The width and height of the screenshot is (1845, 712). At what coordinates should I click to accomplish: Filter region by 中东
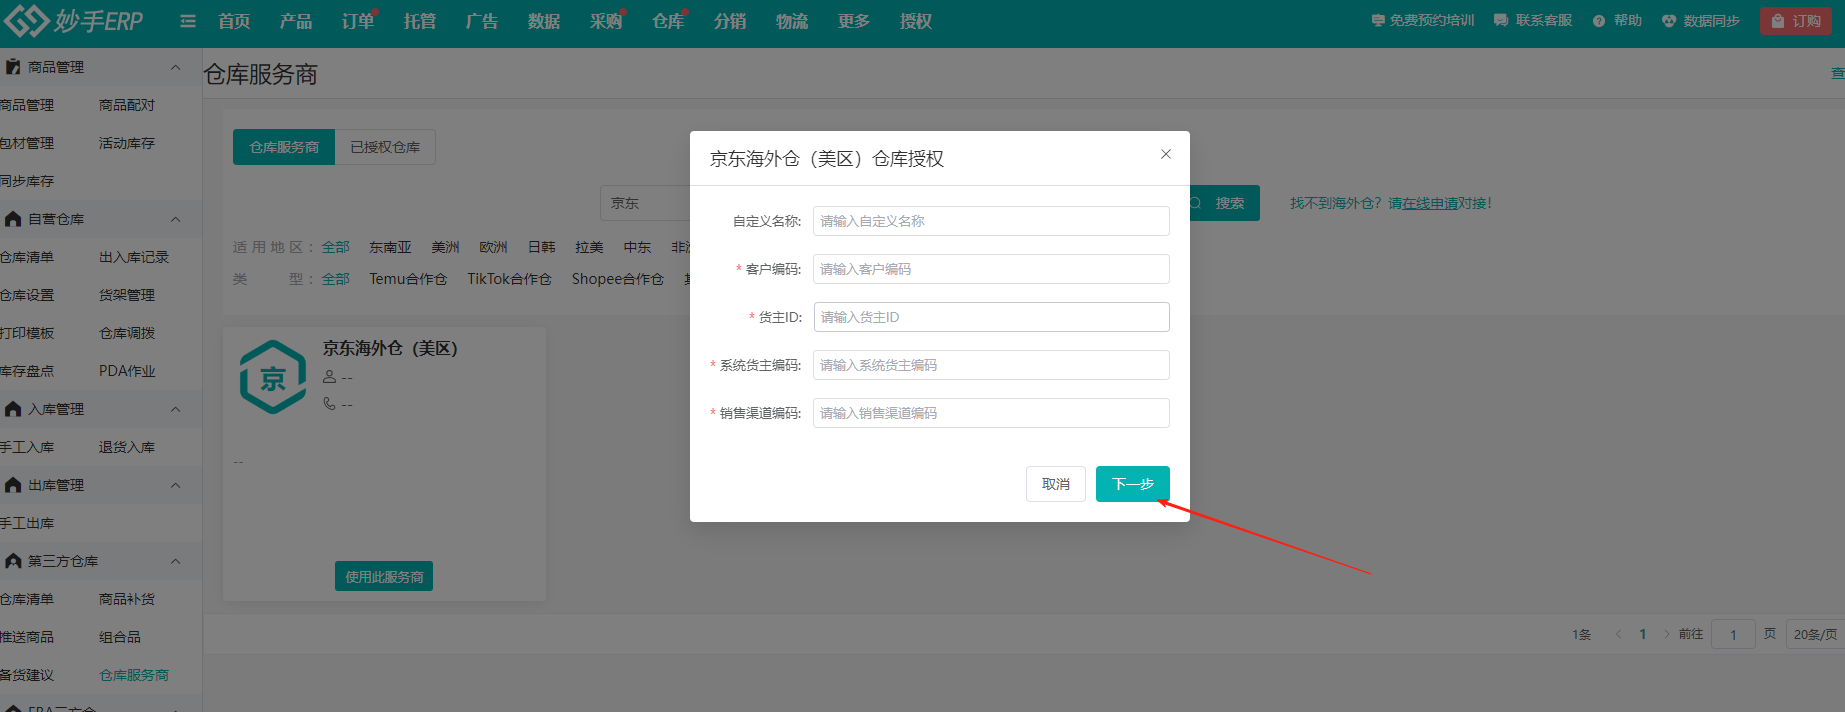coord(637,247)
